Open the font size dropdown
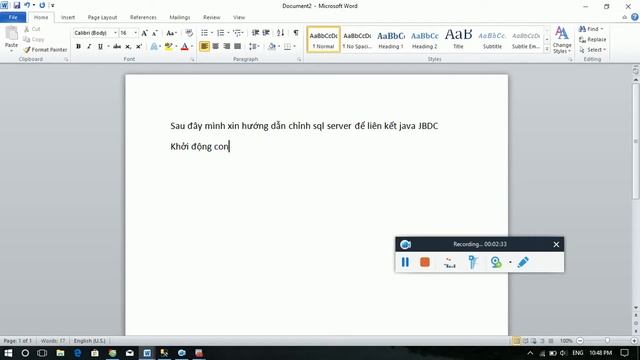This screenshot has height=360, width=640. click(x=136, y=33)
